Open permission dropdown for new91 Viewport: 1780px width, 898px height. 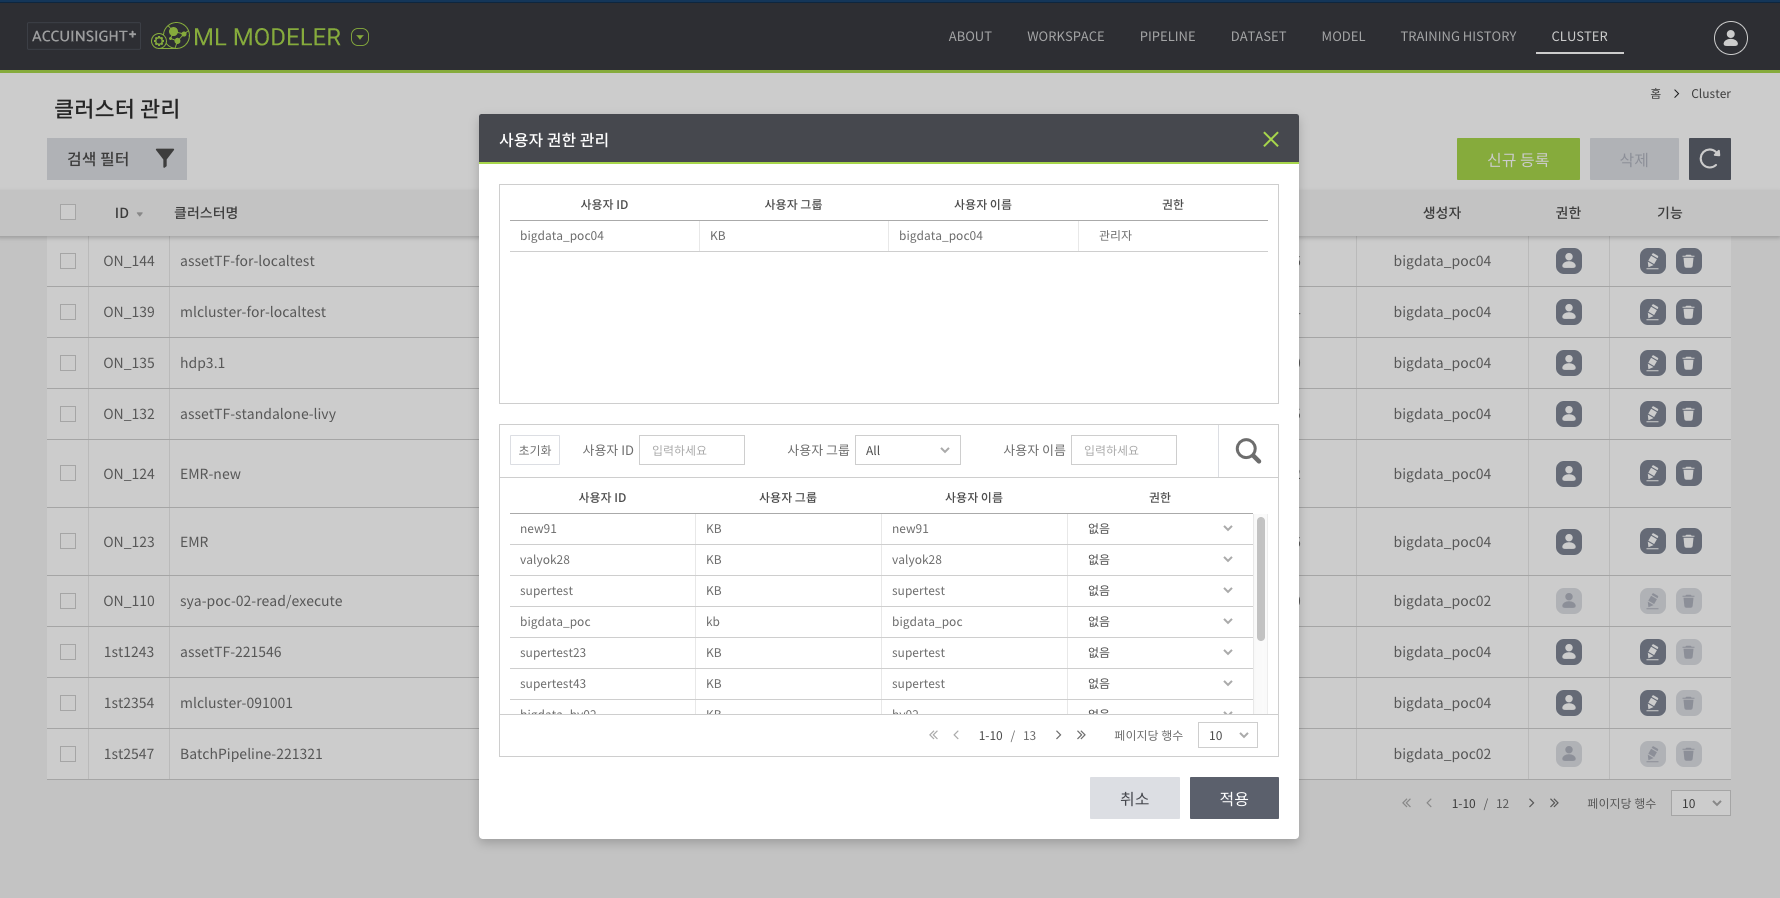coord(1160,529)
